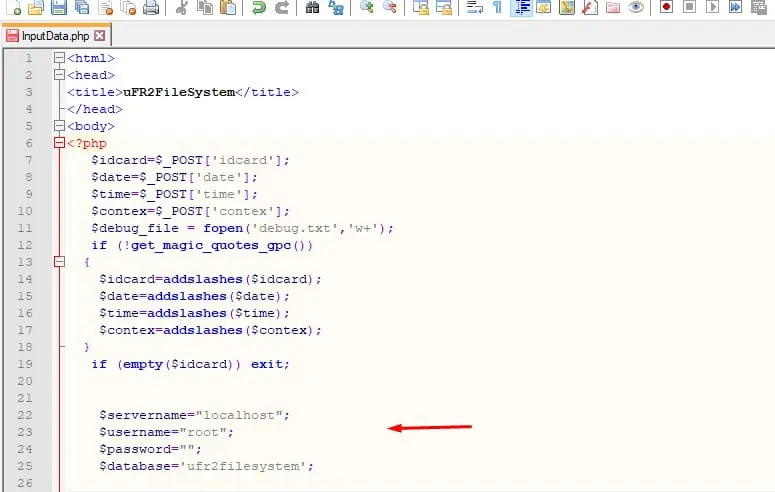Open the Function List panel
The image size is (775, 492).
(x=590, y=7)
